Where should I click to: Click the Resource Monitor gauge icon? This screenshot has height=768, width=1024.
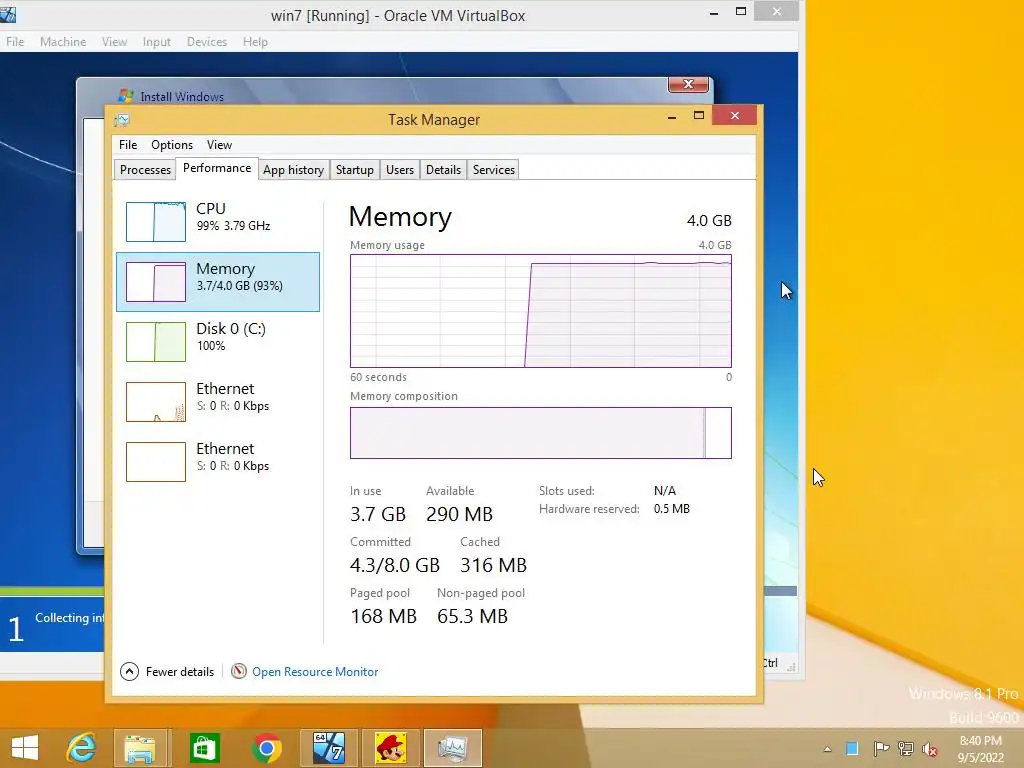tap(239, 671)
